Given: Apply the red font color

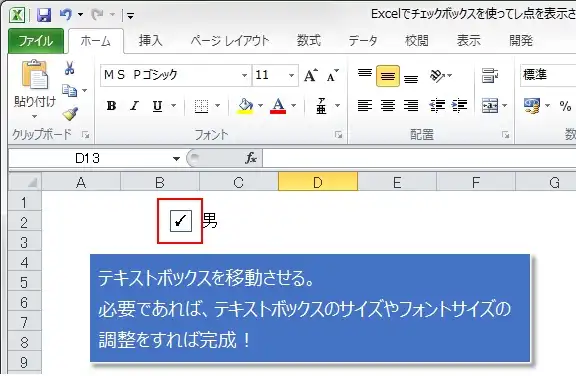Looking at the screenshot, I should coord(278,106).
